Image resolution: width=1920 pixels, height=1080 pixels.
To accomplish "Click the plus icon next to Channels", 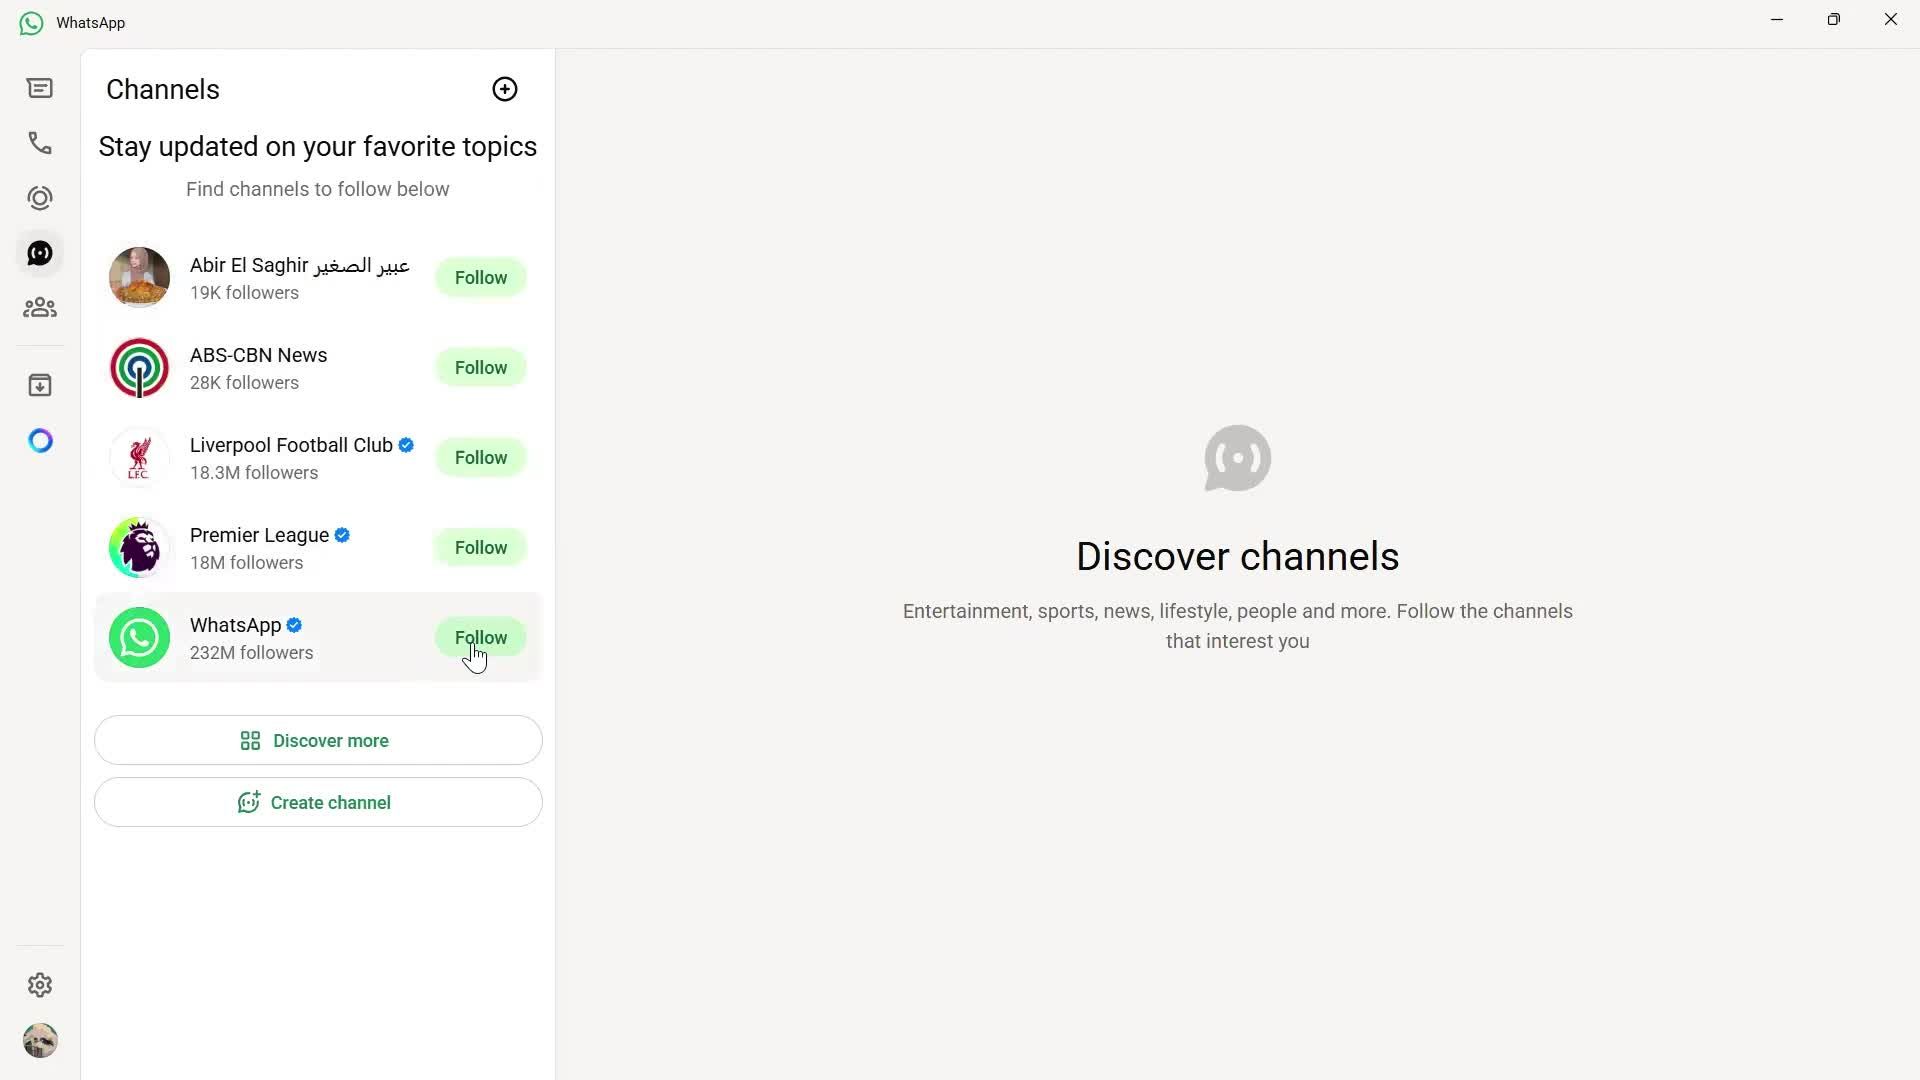I will [504, 89].
